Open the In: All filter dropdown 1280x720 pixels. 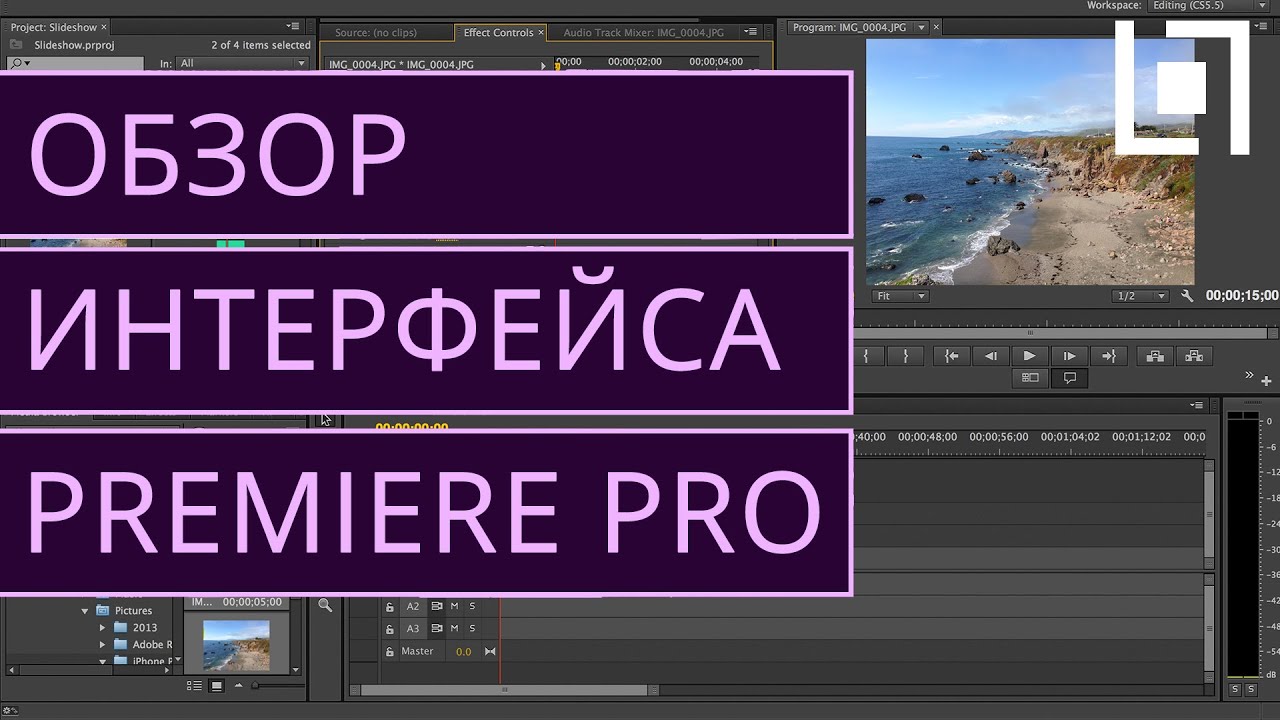(x=243, y=63)
